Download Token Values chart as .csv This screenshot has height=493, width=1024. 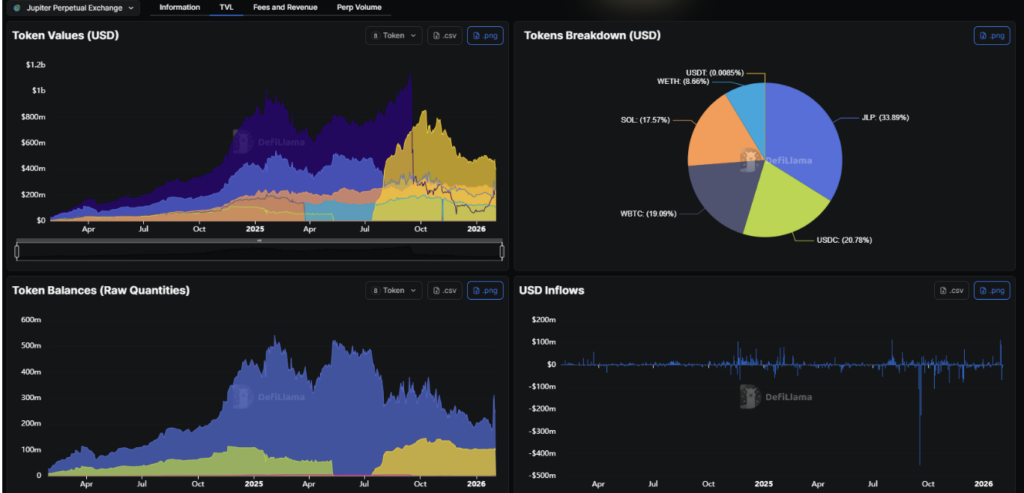click(x=444, y=36)
